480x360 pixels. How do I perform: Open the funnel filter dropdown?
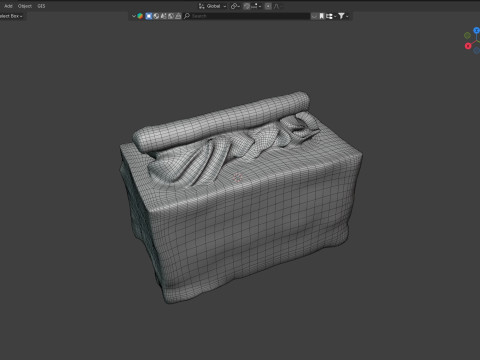pyautogui.click(x=343, y=16)
